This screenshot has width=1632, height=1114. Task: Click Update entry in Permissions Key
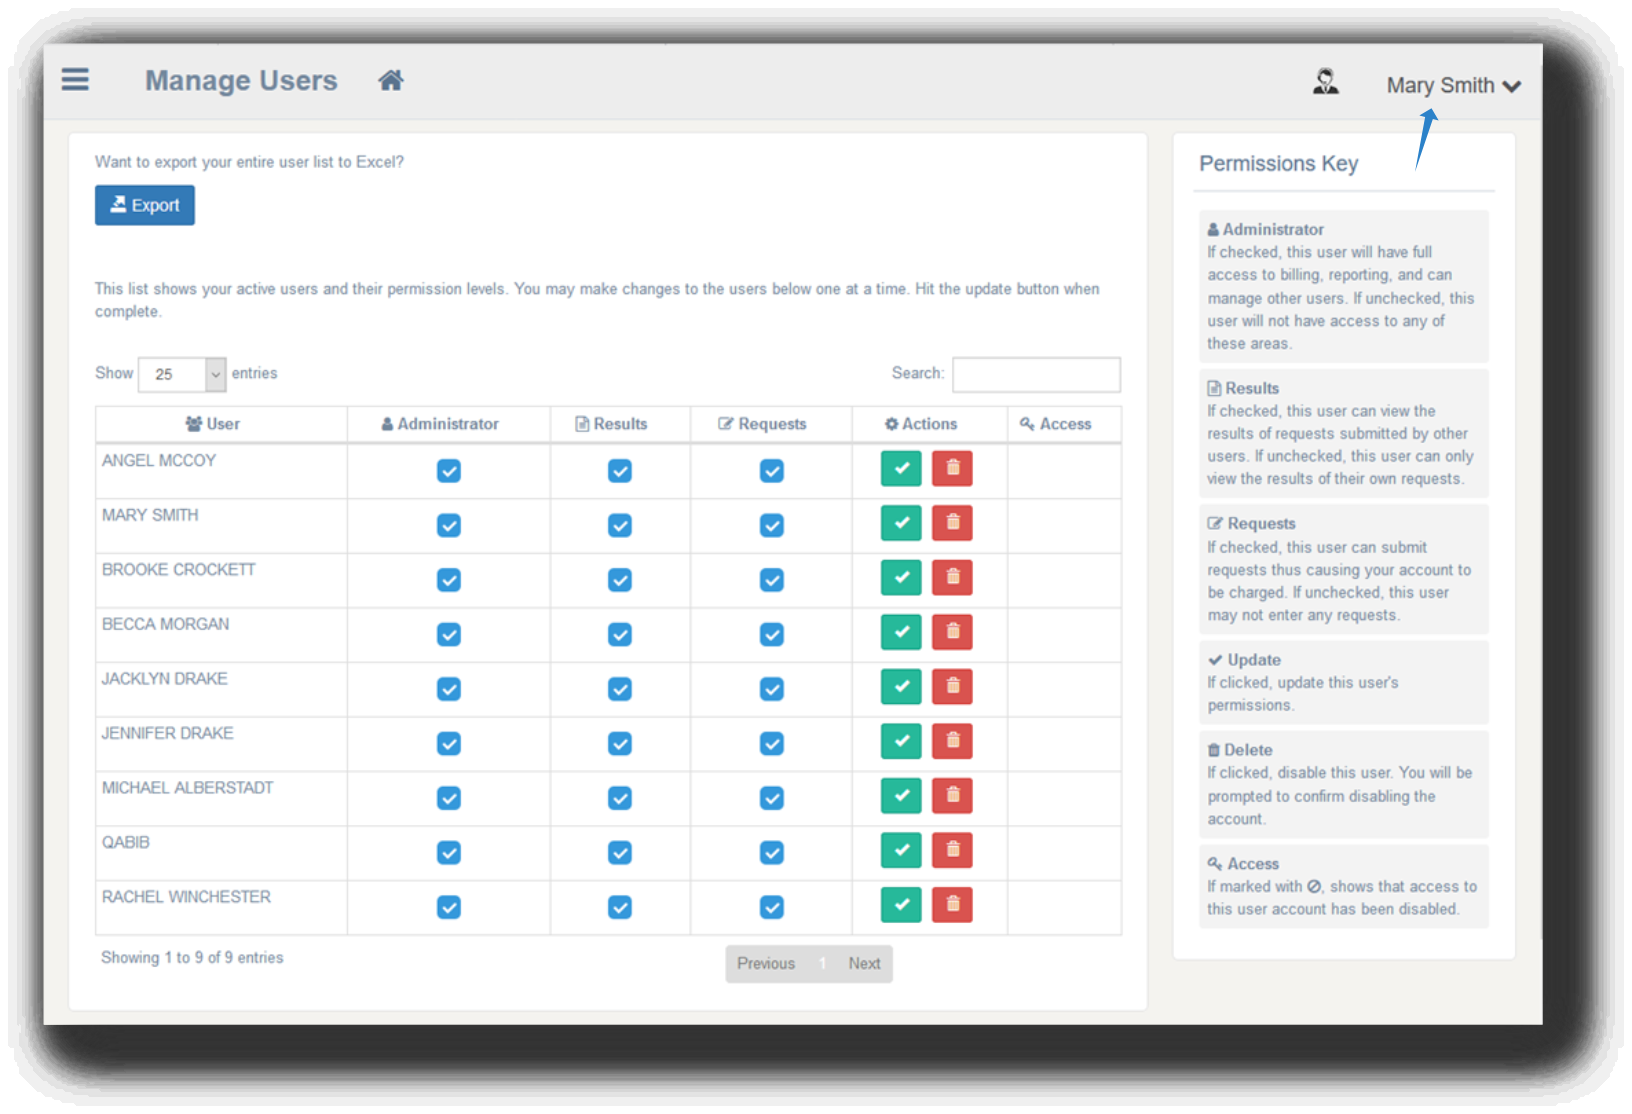click(1344, 682)
